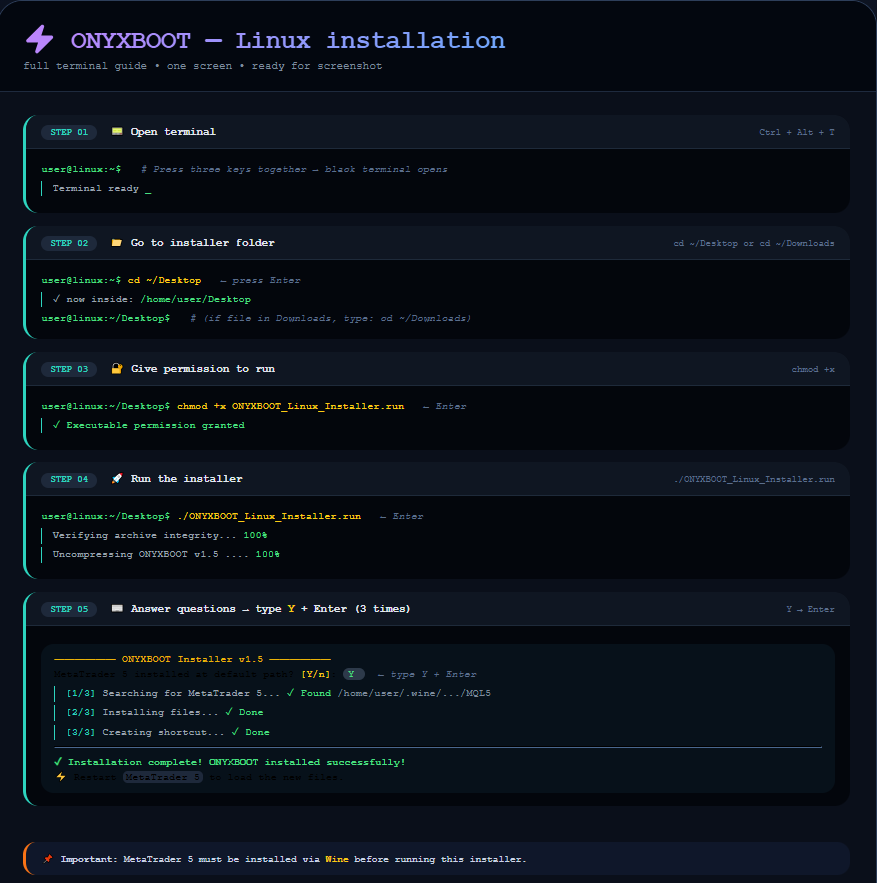The image size is (877, 883).
Task: Click the pushpin icon in Important note
Action: click(x=48, y=859)
